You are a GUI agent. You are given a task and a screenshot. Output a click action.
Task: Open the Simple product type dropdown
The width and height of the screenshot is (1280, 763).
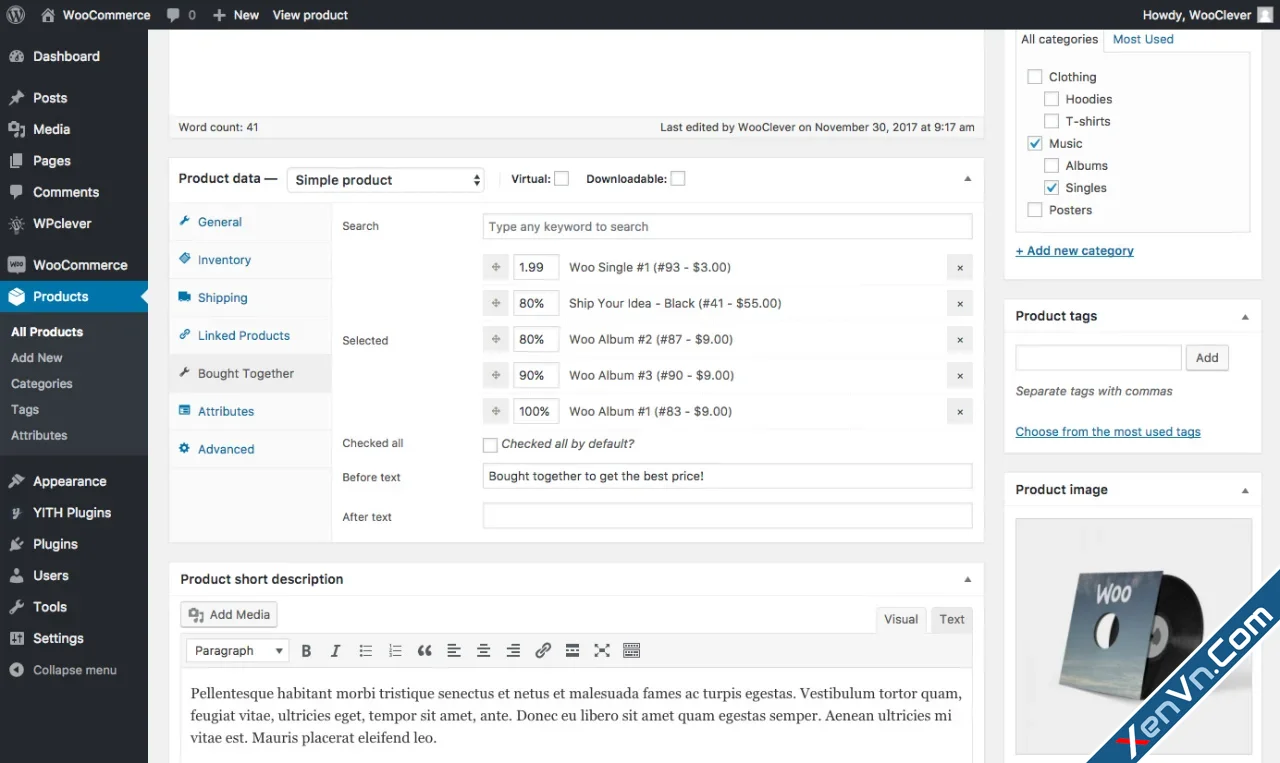[x=386, y=180]
